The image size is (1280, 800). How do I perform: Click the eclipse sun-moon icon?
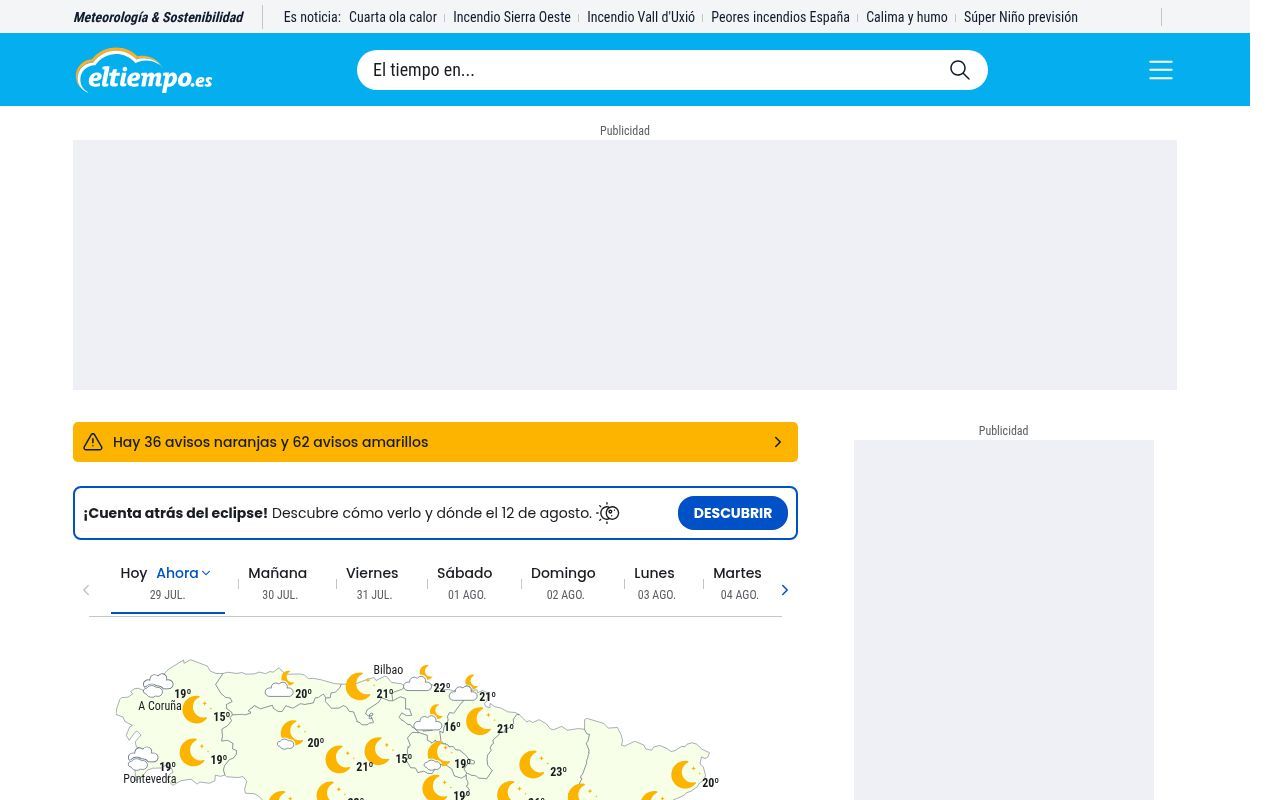608,513
